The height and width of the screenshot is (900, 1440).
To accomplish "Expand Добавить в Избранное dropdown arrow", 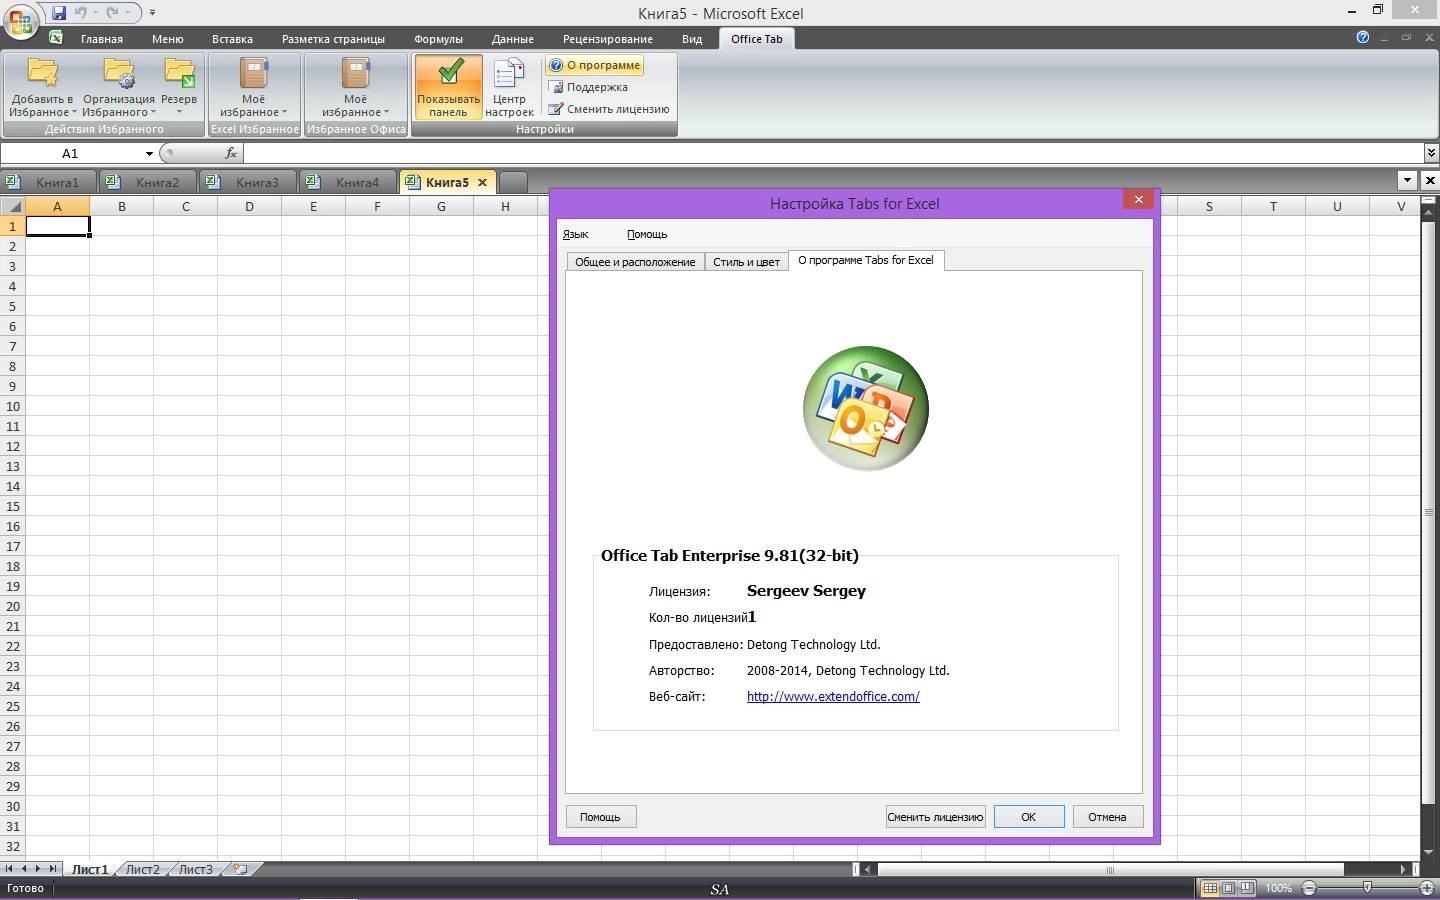I will coord(74,113).
